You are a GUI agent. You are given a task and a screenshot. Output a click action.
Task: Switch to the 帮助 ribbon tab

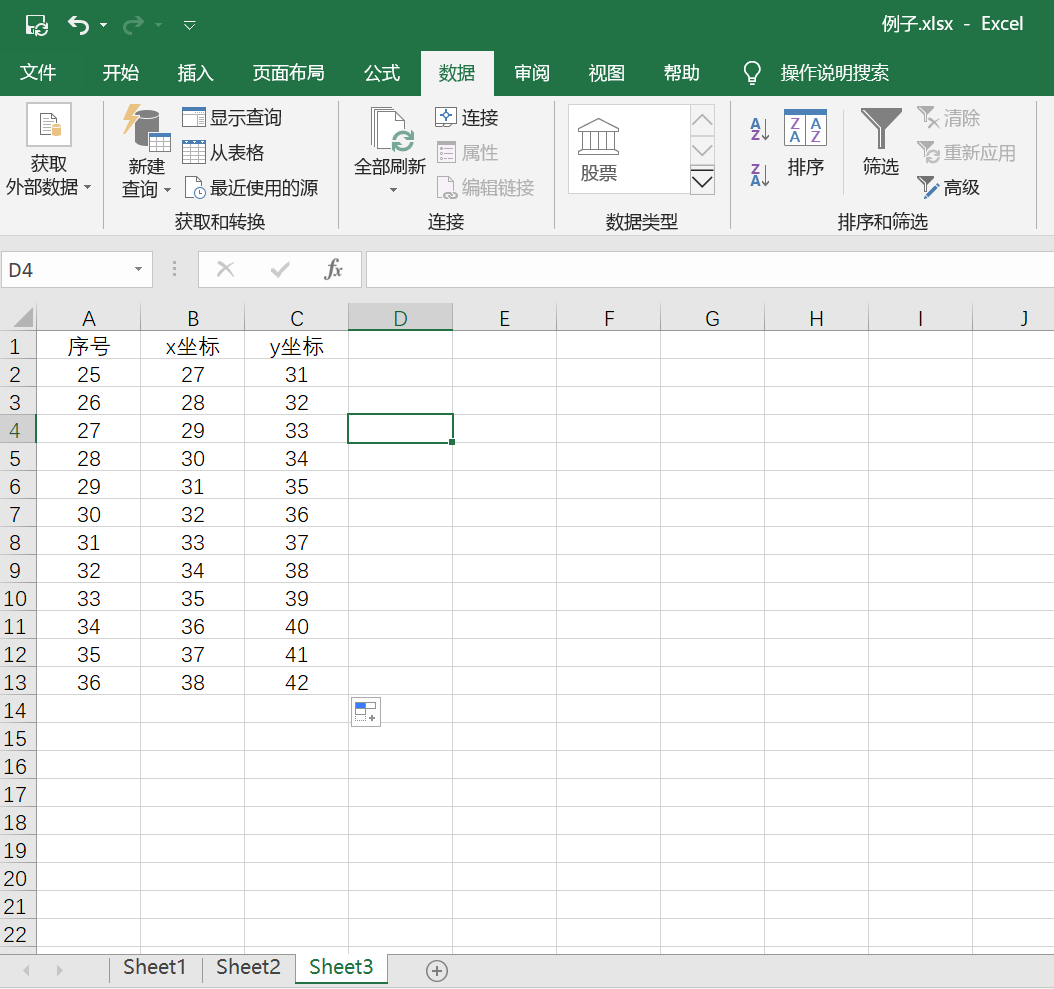682,73
